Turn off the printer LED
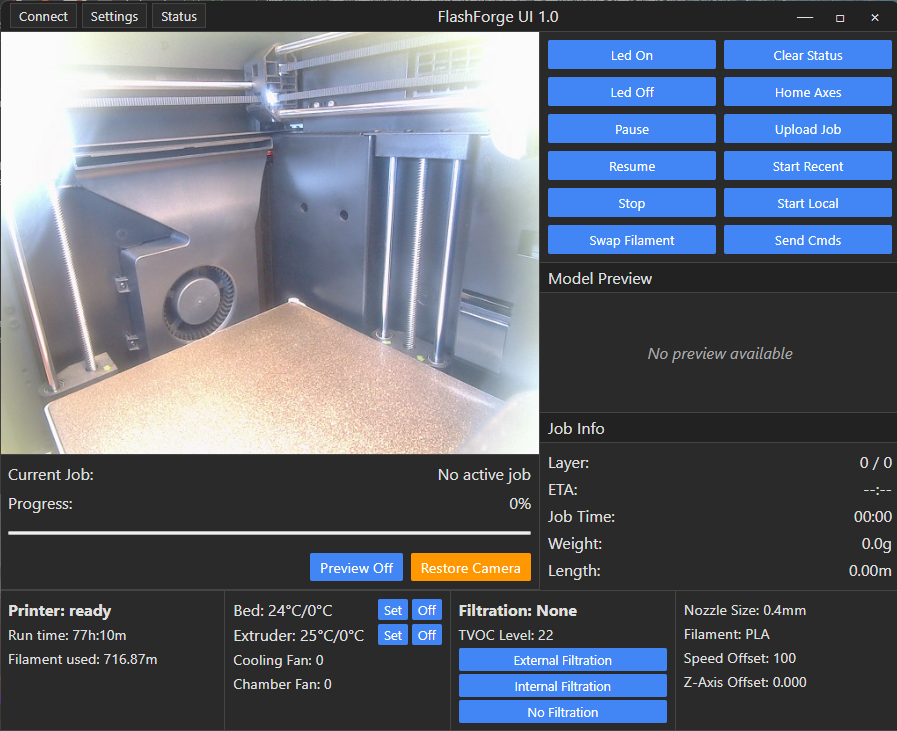This screenshot has height=731, width=897. [632, 92]
